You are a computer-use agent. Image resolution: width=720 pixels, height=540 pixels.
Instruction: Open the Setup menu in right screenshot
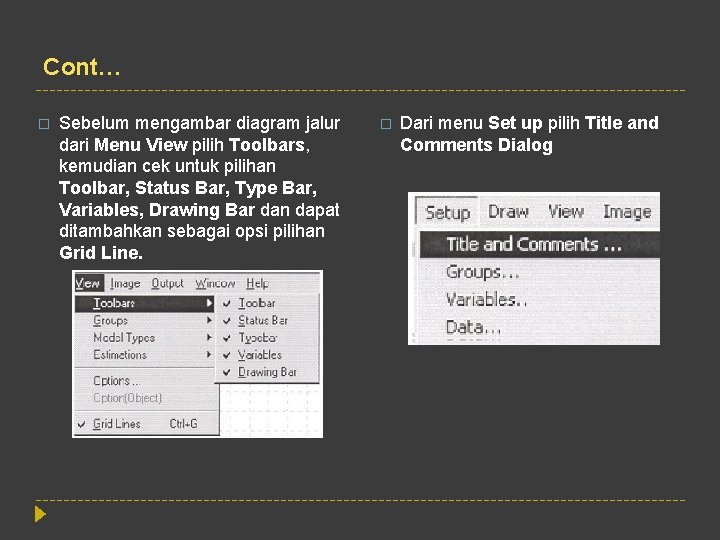pos(448,213)
